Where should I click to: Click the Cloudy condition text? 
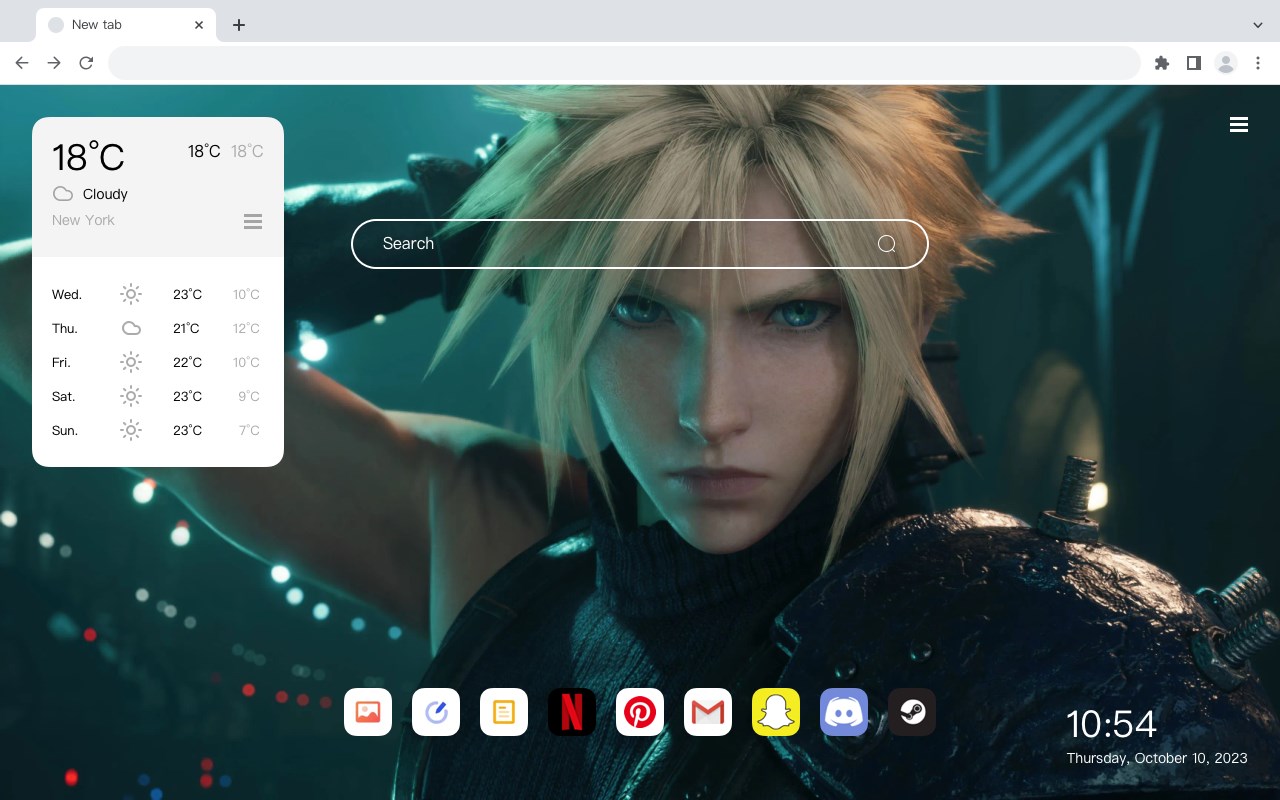105,194
